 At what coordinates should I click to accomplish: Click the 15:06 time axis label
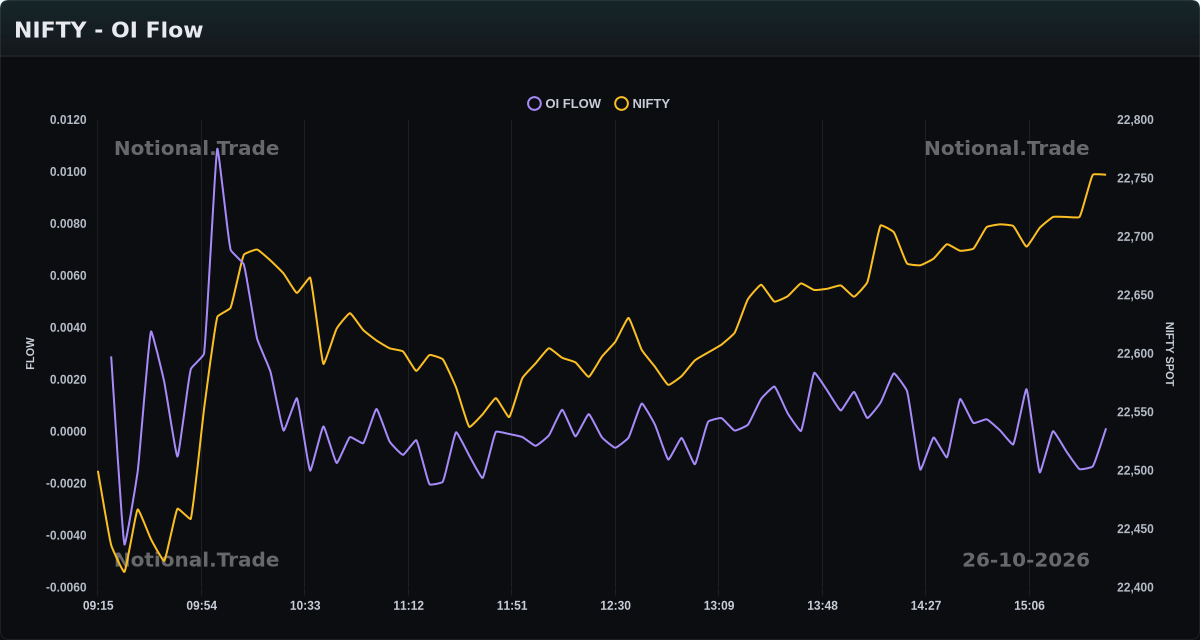[1029, 606]
